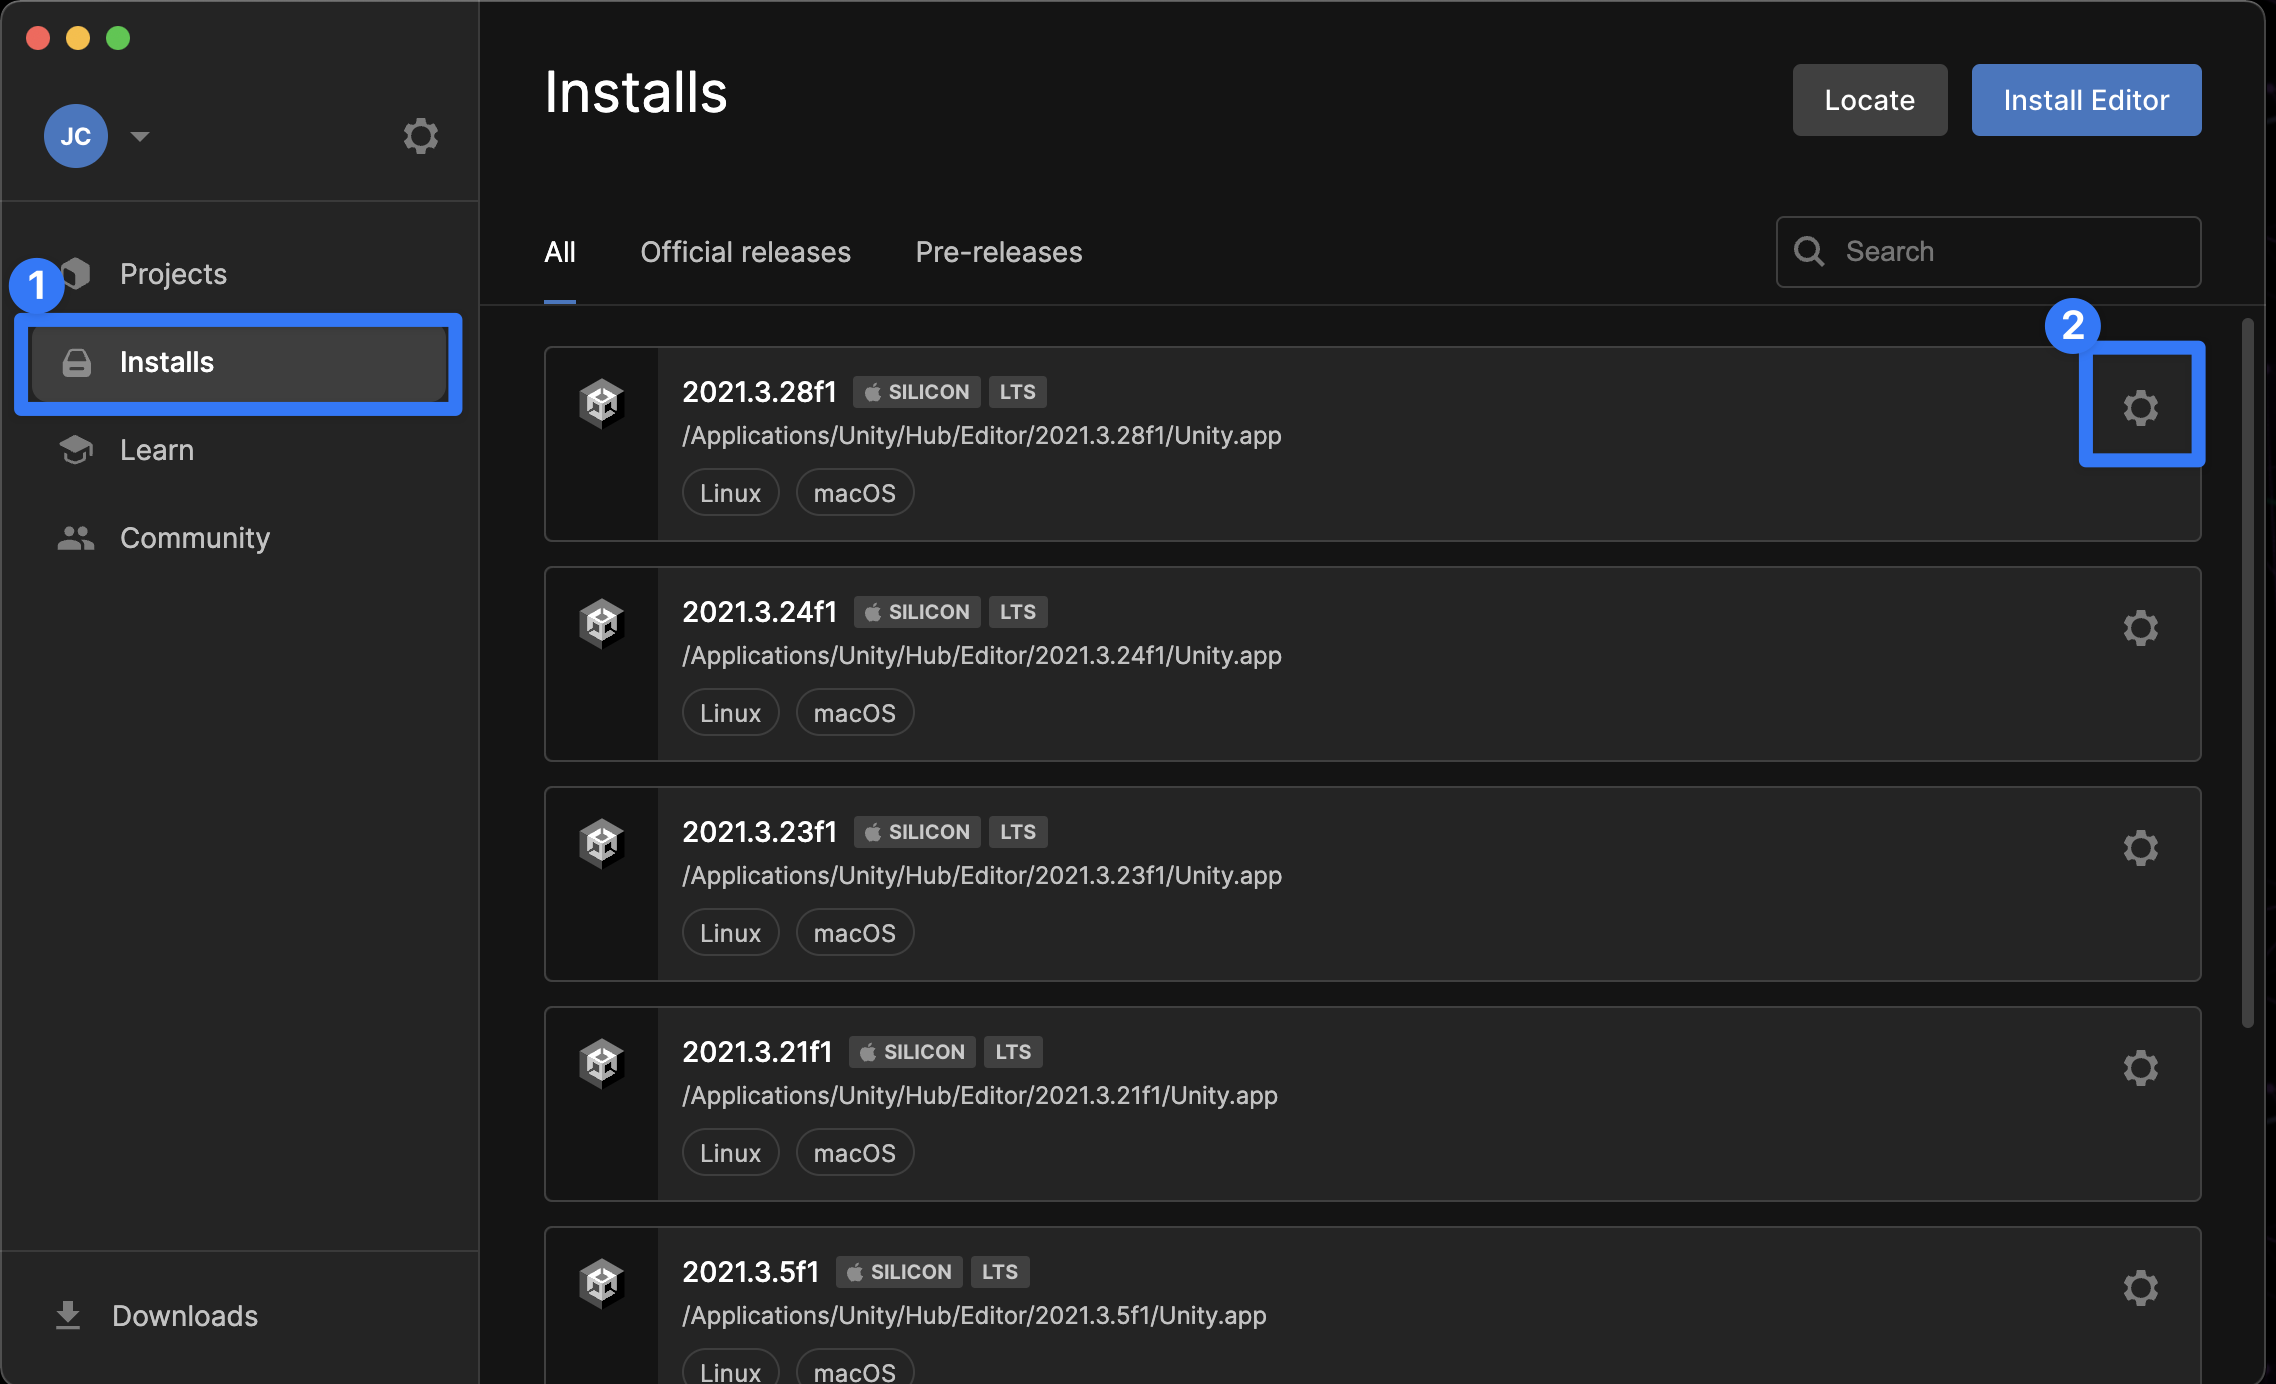Click the Unity Hub settings gear icon
The height and width of the screenshot is (1384, 2276).
419,135
